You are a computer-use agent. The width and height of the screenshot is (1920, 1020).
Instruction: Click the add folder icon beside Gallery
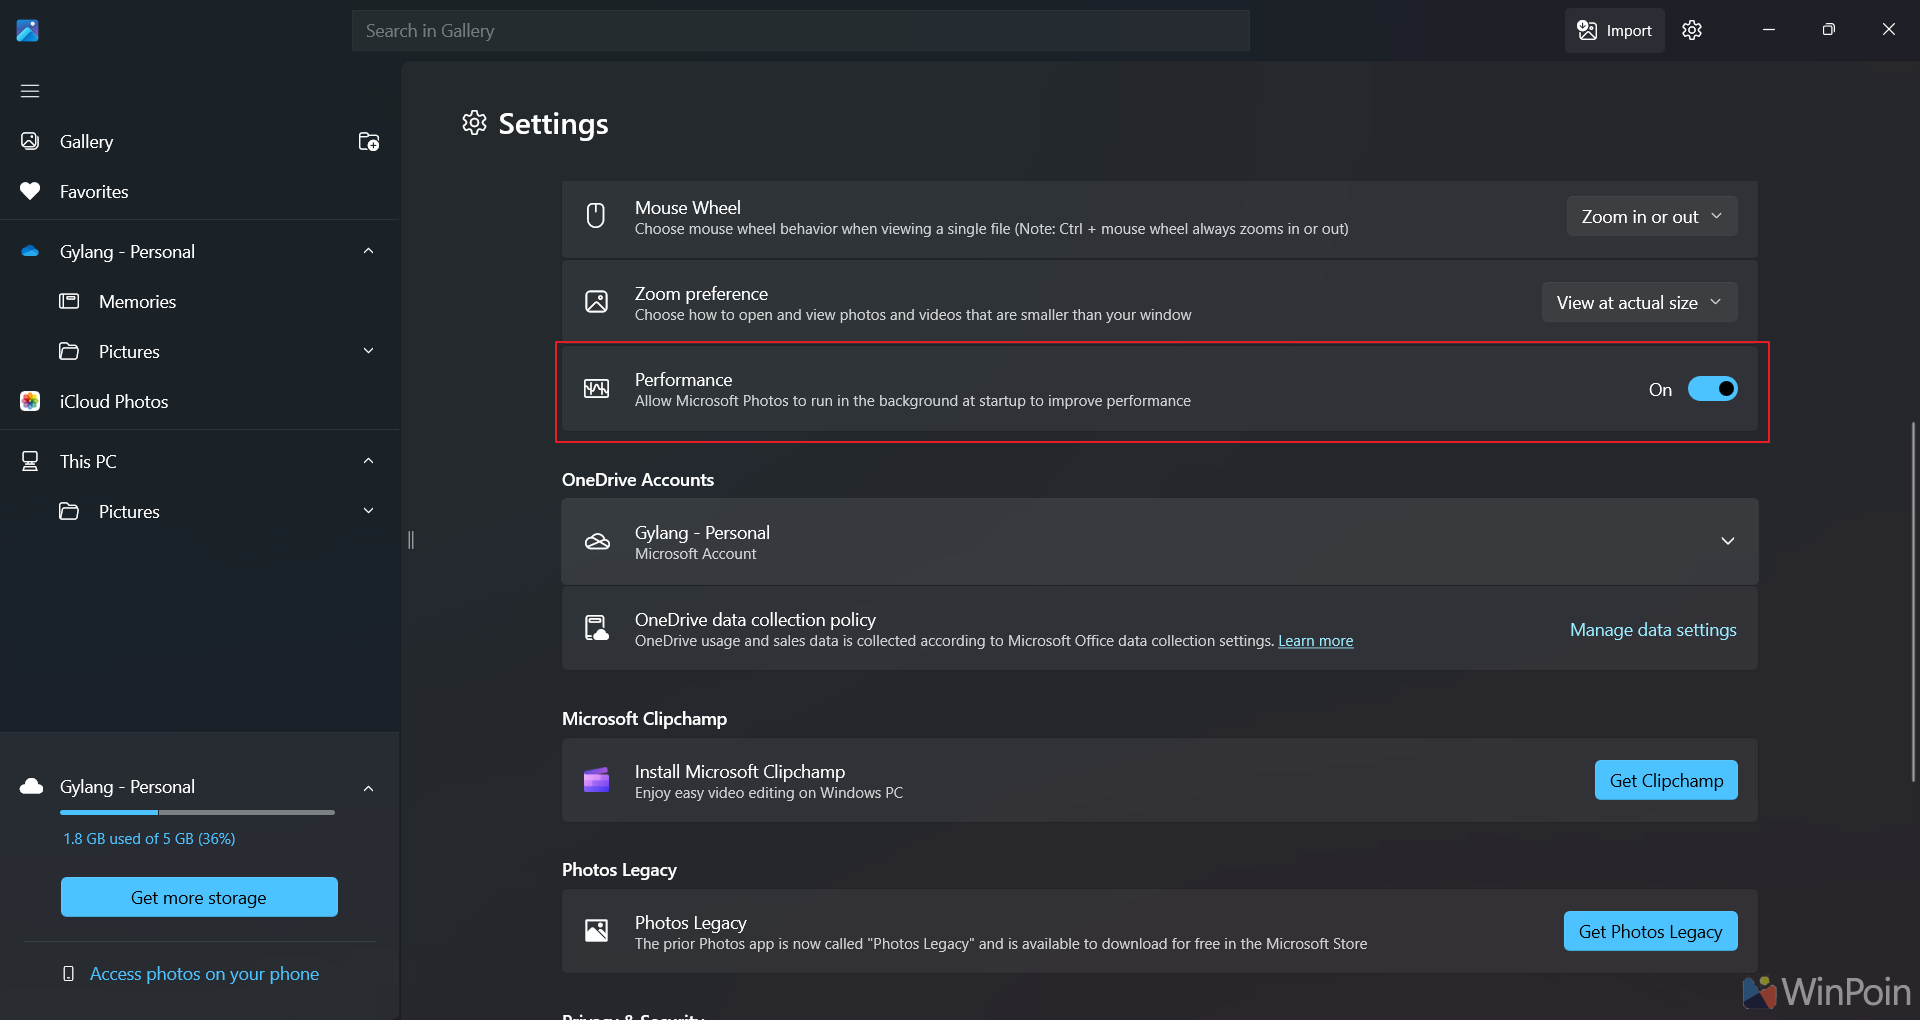point(369,142)
